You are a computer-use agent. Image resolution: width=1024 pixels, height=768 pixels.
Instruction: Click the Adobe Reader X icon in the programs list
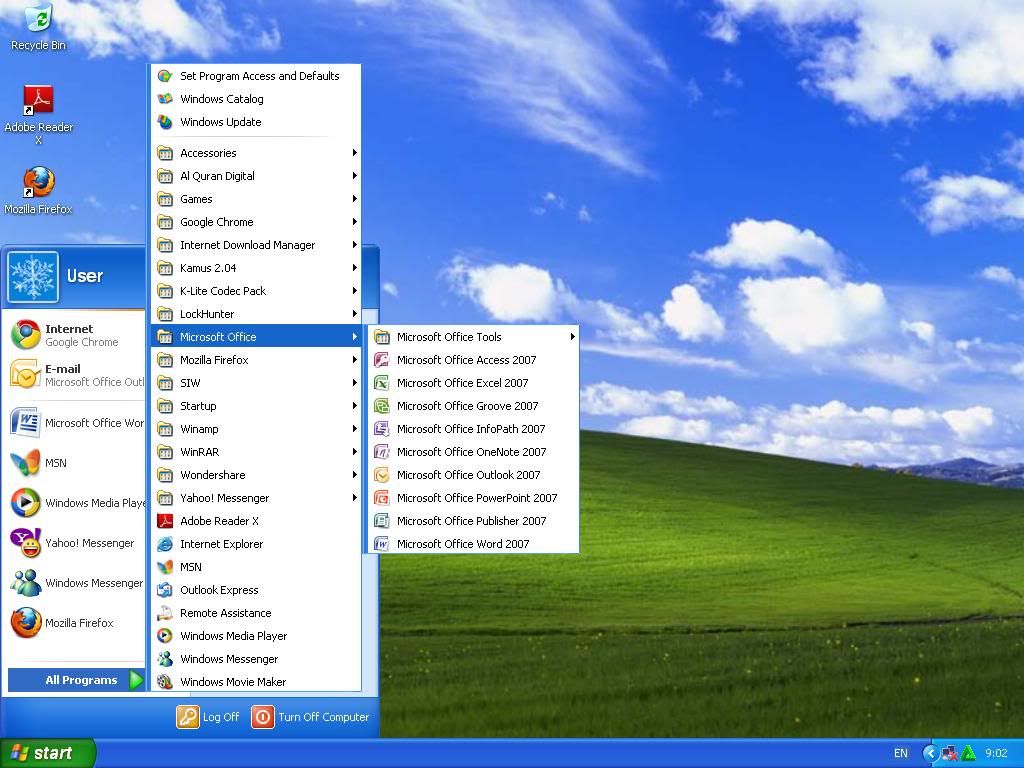pos(165,520)
